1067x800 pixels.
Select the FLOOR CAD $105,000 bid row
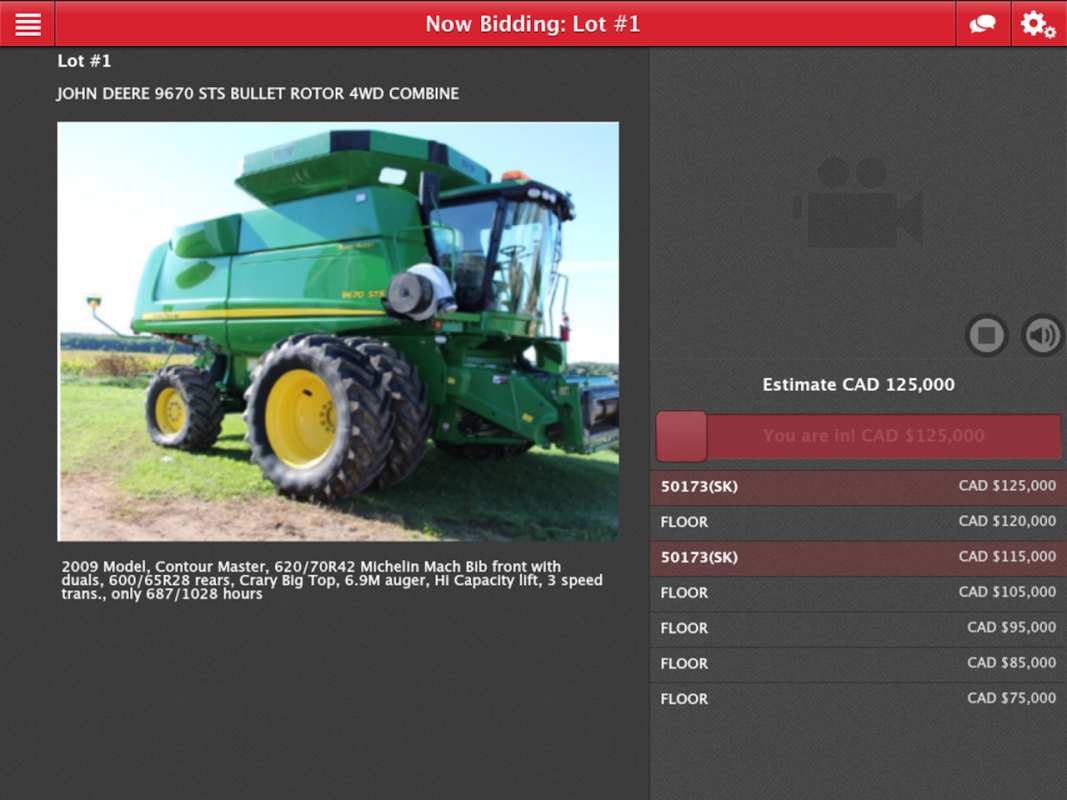pyautogui.click(x=859, y=593)
